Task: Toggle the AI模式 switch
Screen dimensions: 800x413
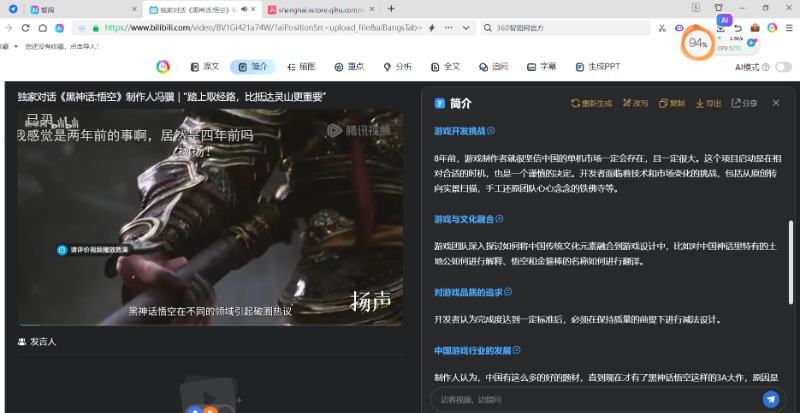Action: (783, 67)
